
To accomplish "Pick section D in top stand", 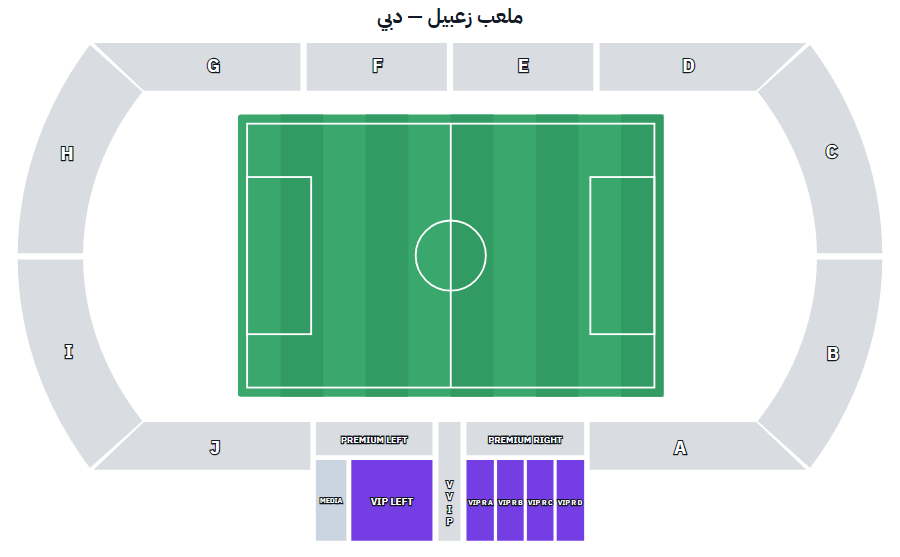I will 688,67.
